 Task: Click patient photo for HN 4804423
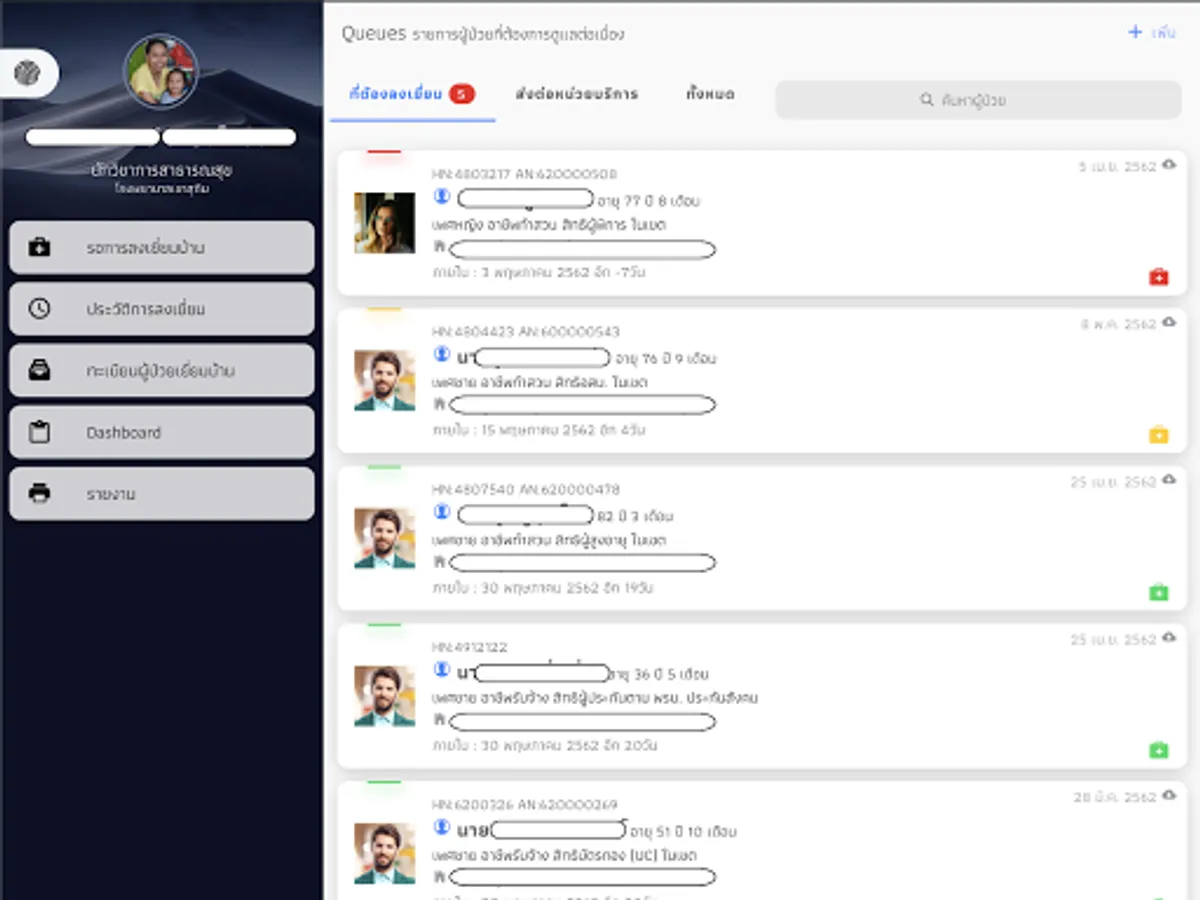click(x=384, y=381)
